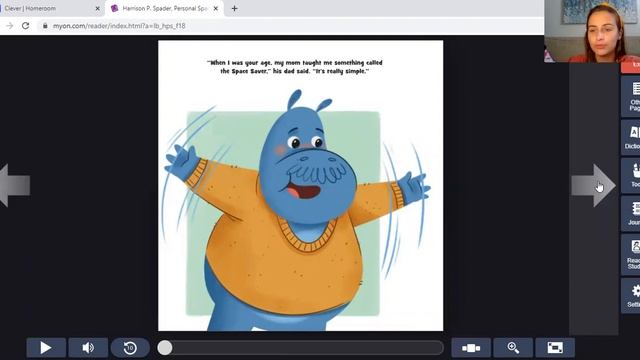The height and width of the screenshot is (360, 640).
Task: Open the Tools sidebar item
Action: (x=631, y=176)
